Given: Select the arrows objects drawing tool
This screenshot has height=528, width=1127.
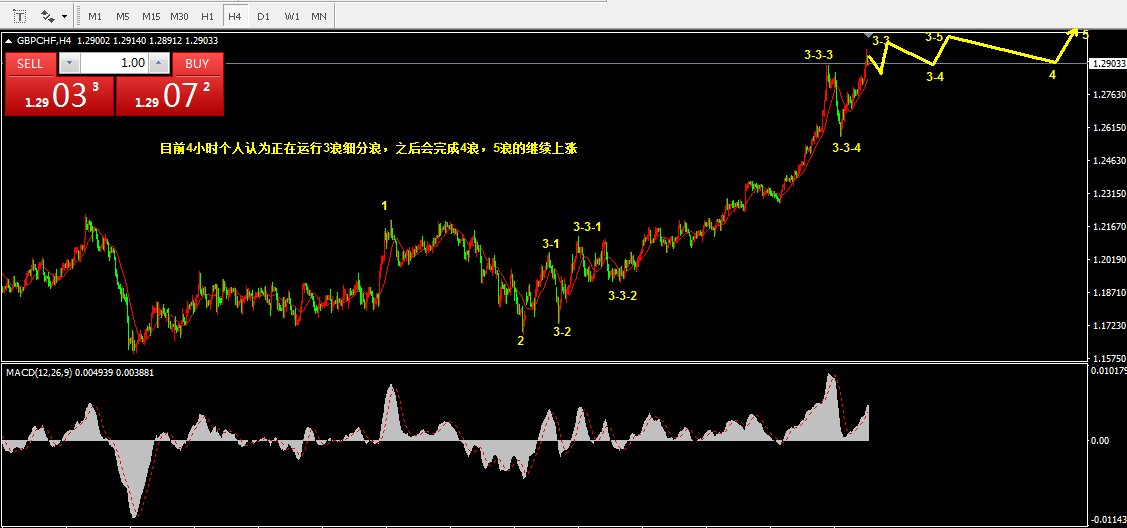Looking at the screenshot, I should click(x=47, y=15).
